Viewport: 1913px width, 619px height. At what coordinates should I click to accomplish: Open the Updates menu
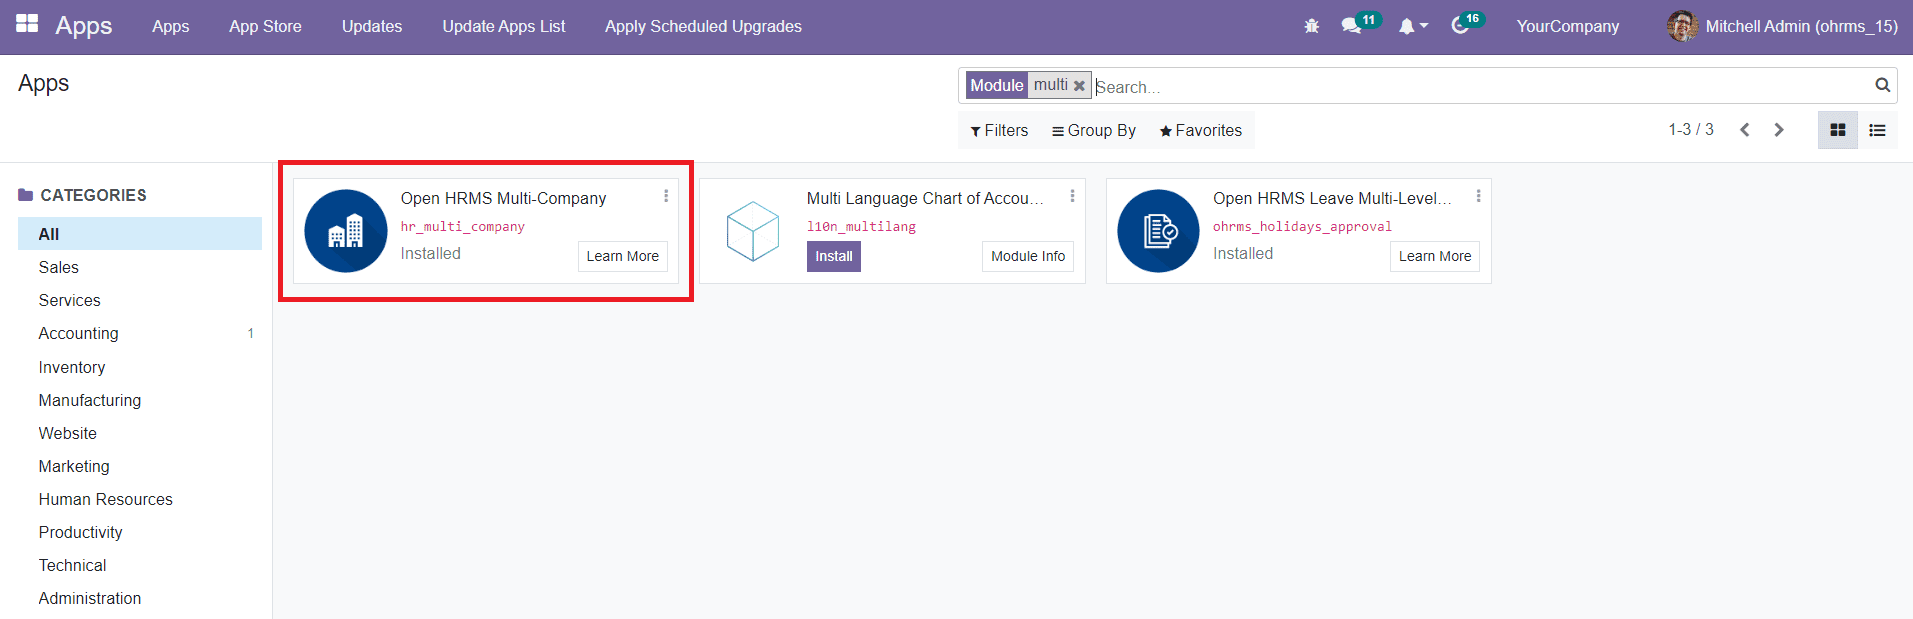372,27
